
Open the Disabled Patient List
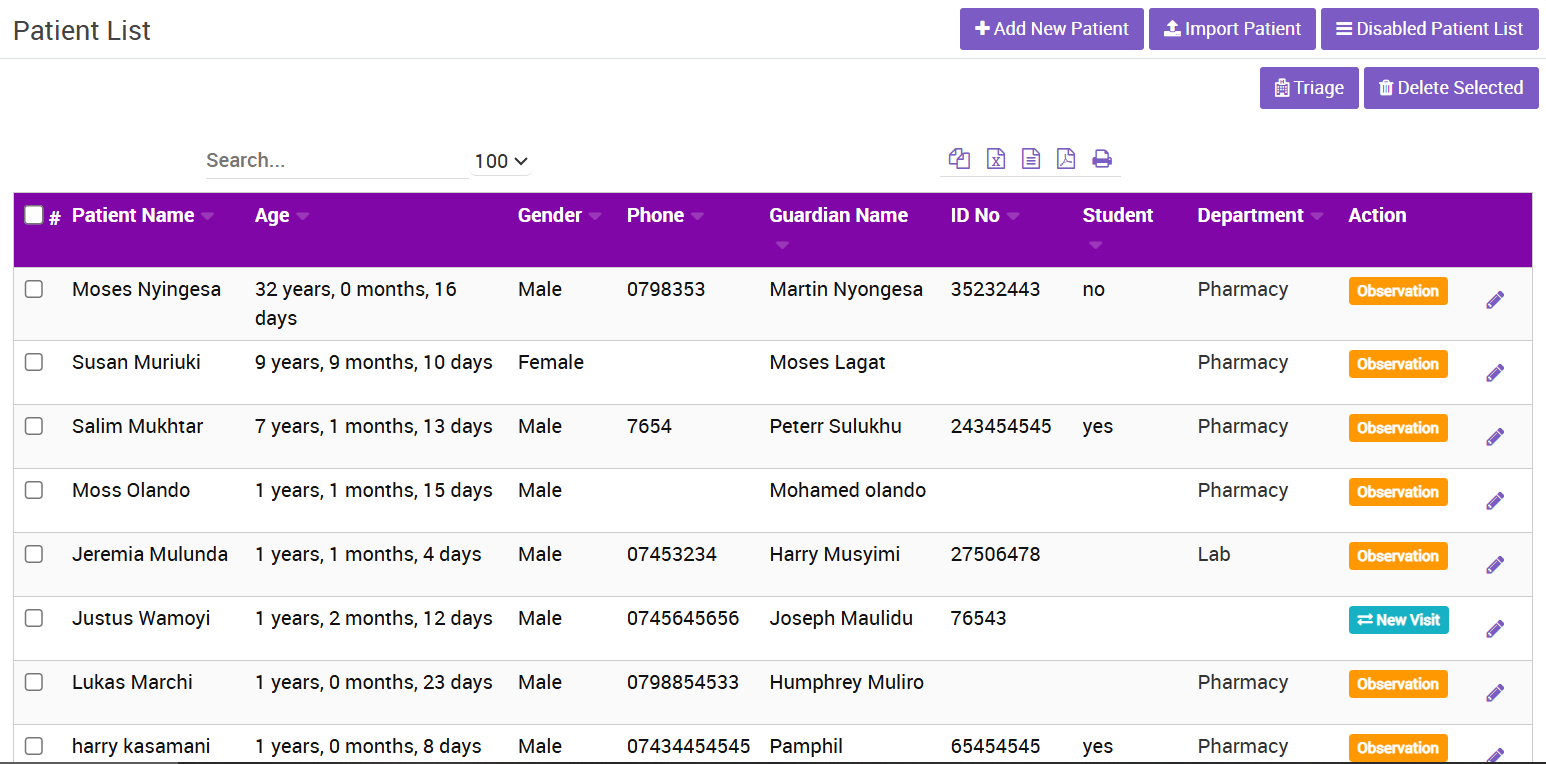click(1429, 29)
